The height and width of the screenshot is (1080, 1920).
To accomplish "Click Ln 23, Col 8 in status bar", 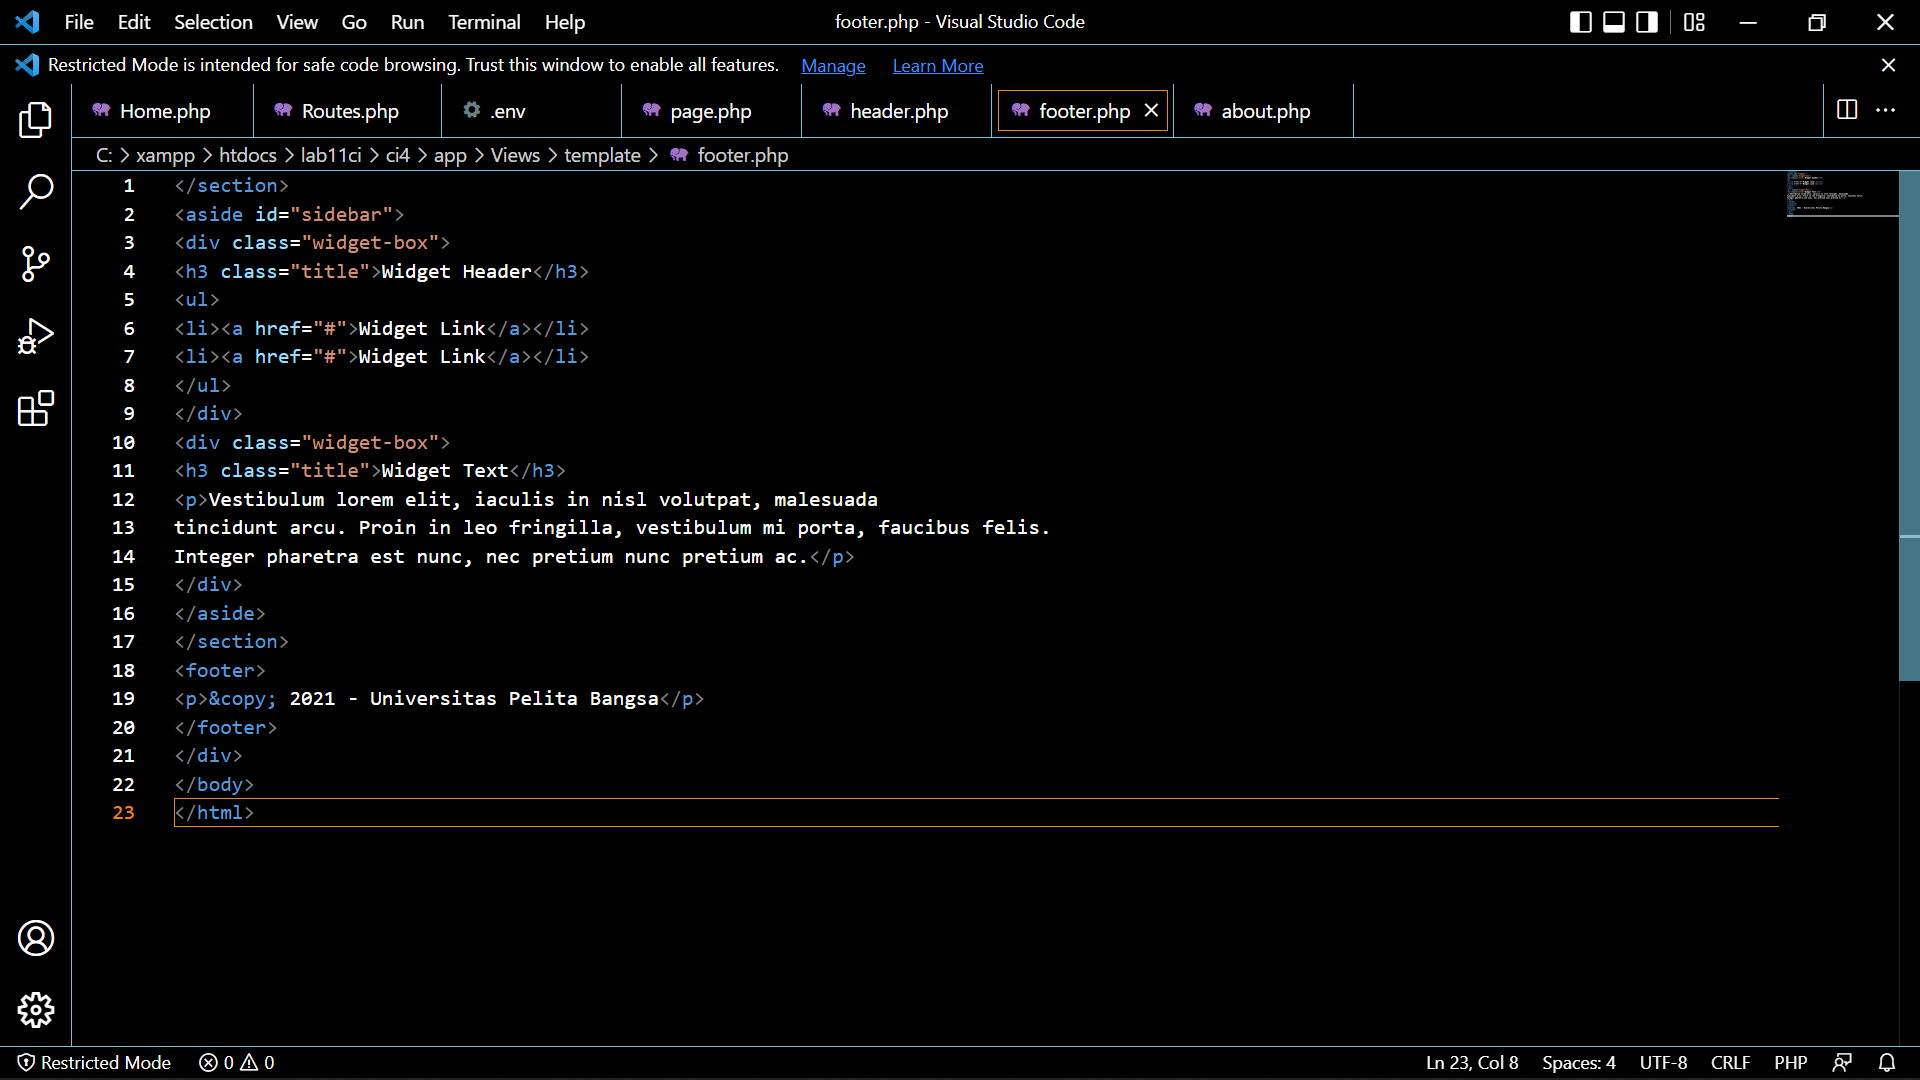I will pos(1471,1062).
